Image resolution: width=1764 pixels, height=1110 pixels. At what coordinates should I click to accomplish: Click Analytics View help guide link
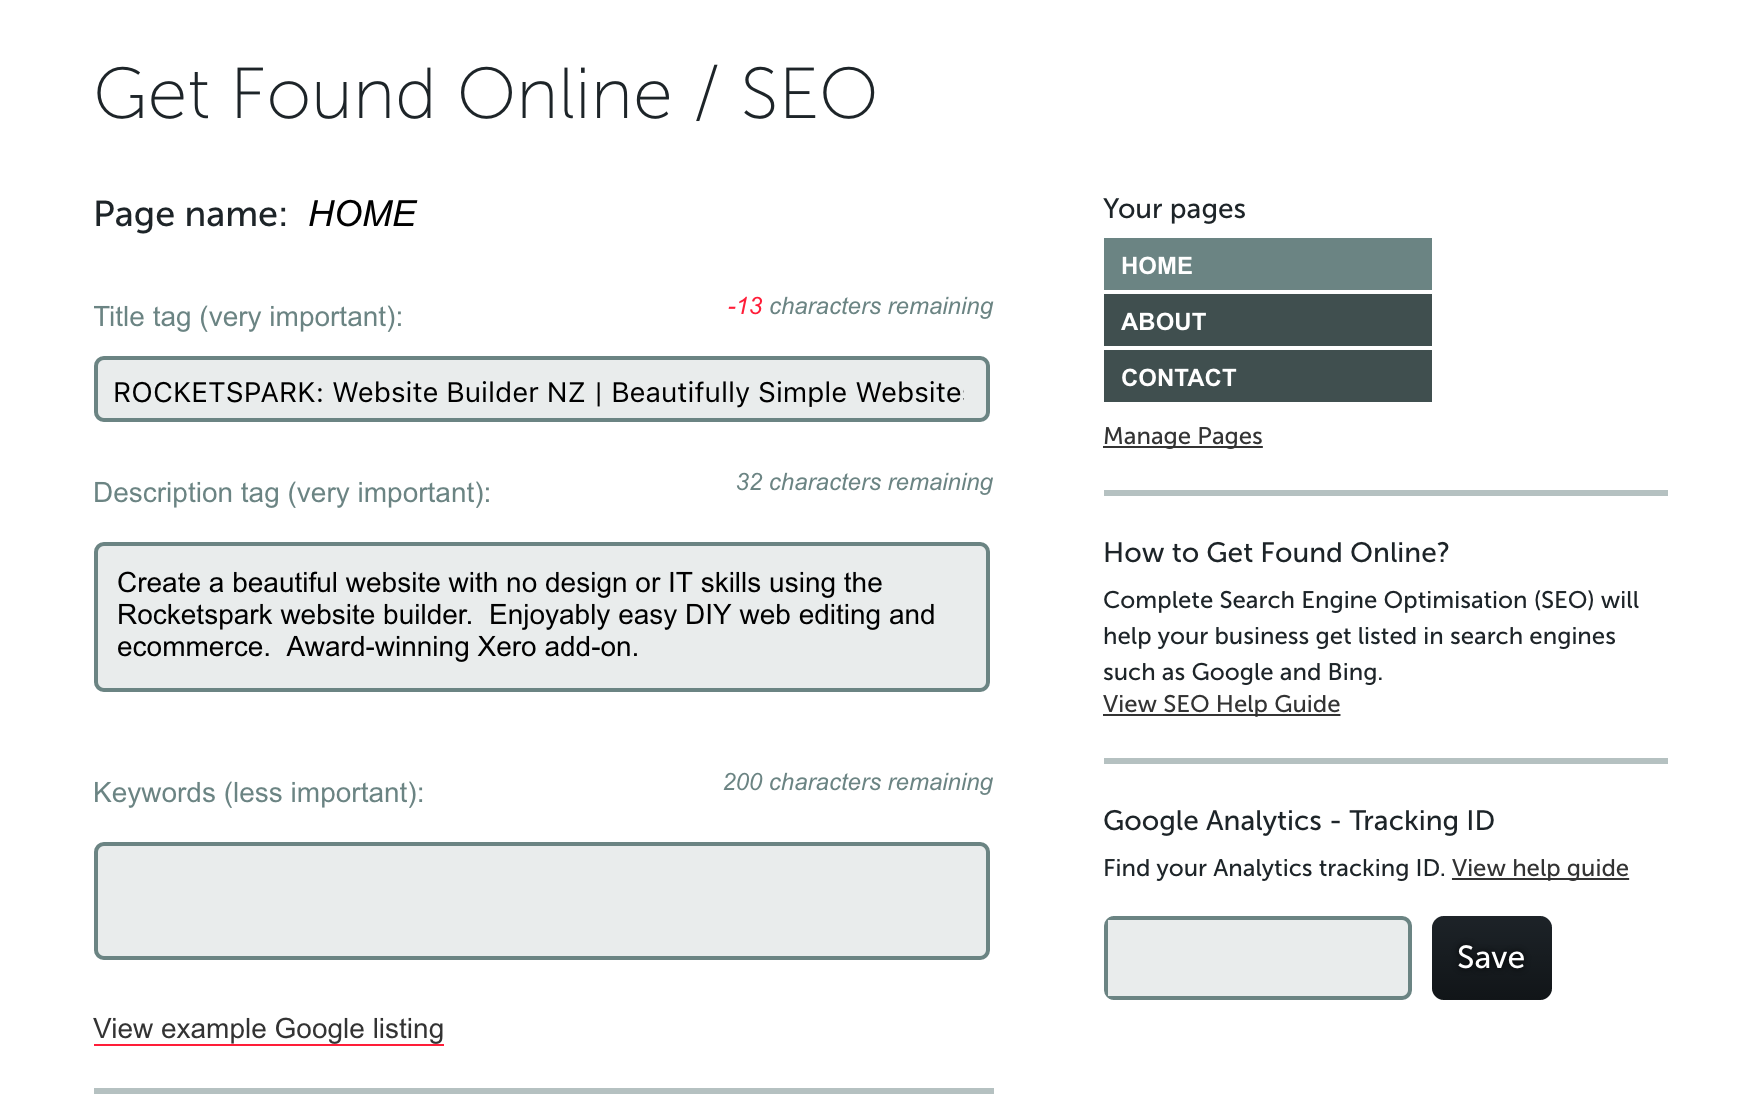(x=1539, y=868)
